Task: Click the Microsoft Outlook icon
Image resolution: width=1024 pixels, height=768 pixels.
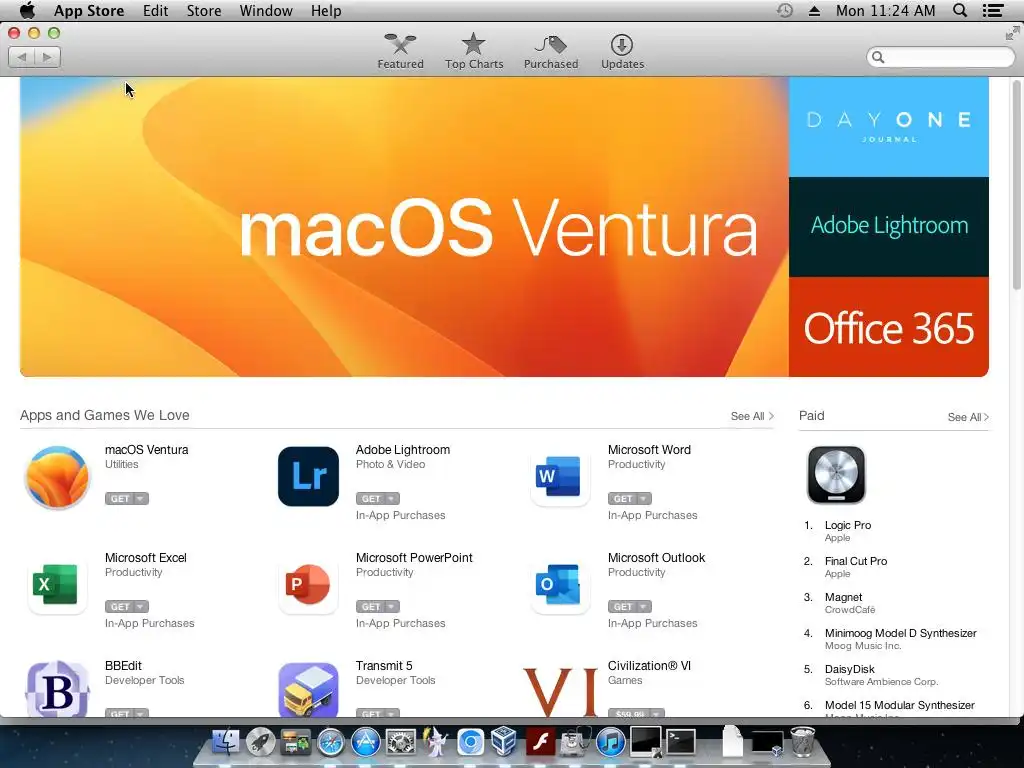Action: 560,584
